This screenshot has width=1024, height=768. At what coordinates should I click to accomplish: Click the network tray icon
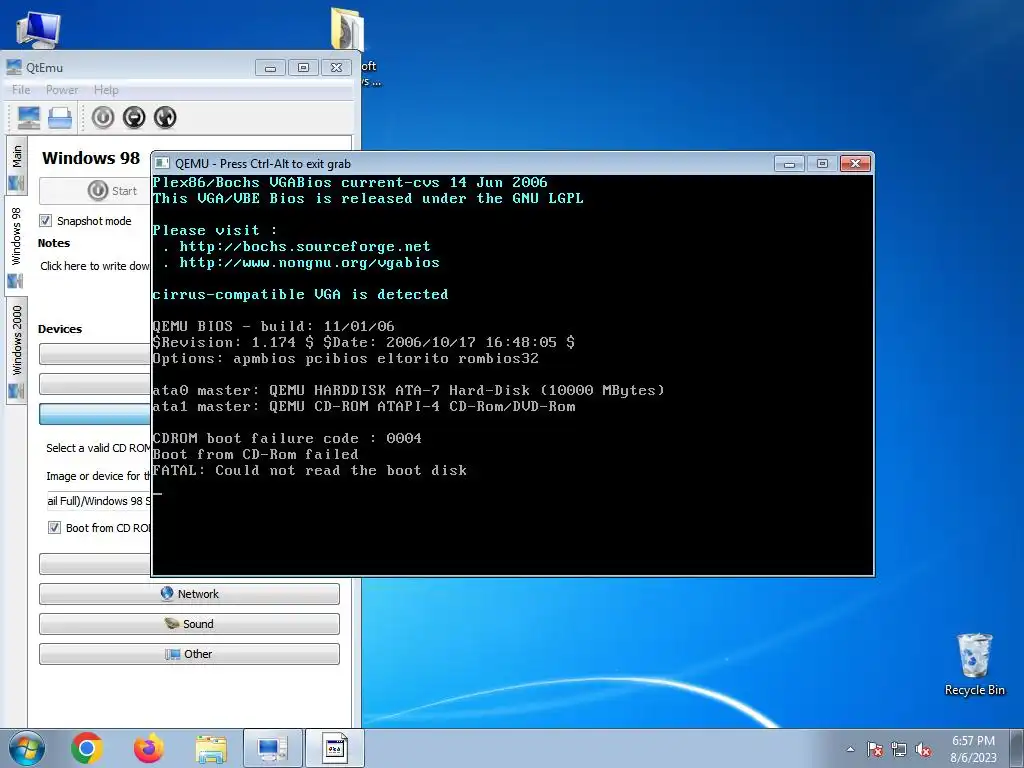pyautogui.click(x=899, y=749)
